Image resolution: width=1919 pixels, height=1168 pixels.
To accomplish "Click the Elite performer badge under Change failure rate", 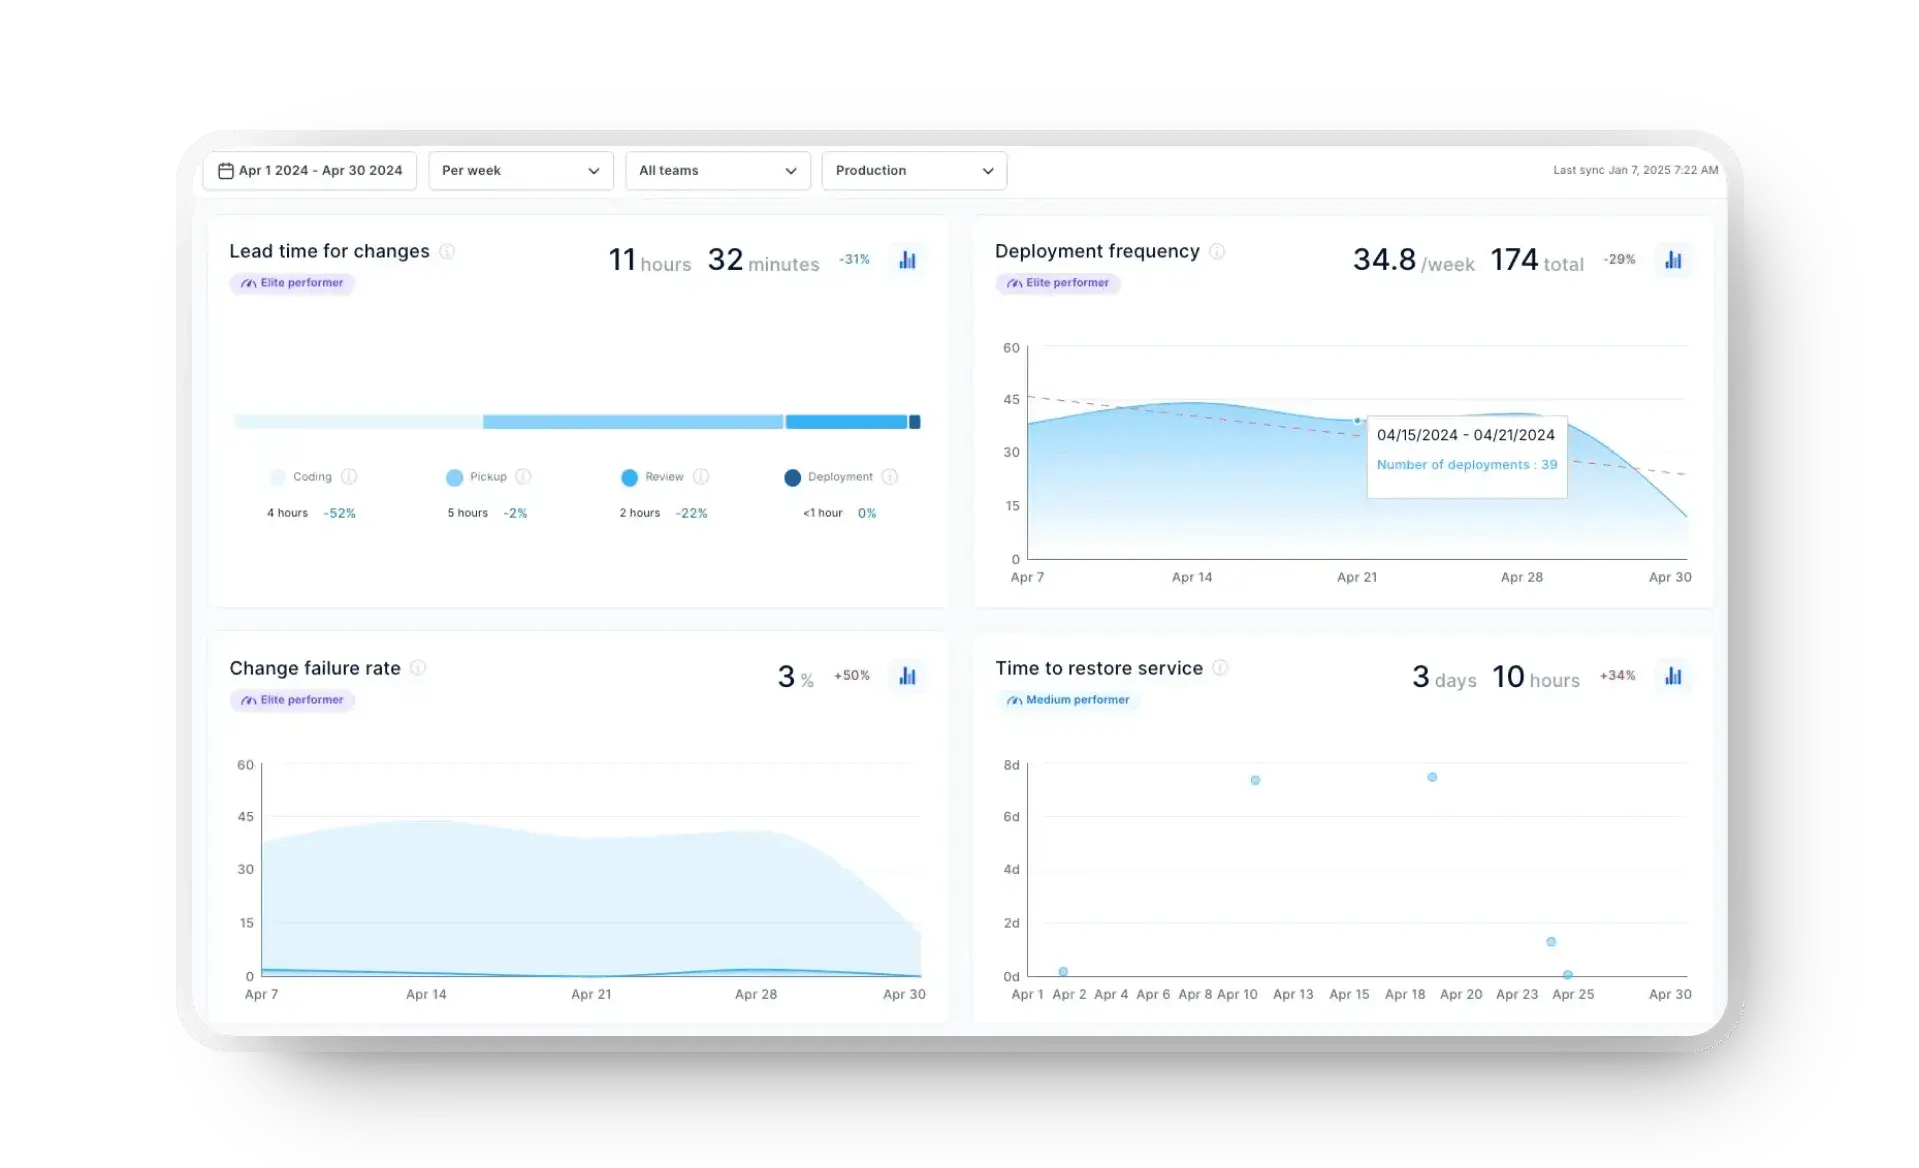I will 292,700.
